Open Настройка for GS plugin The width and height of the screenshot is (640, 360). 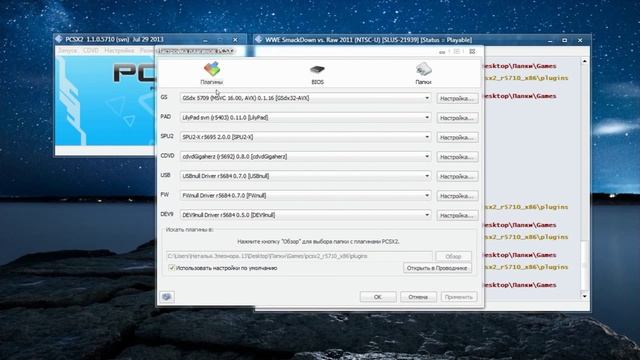pos(457,98)
